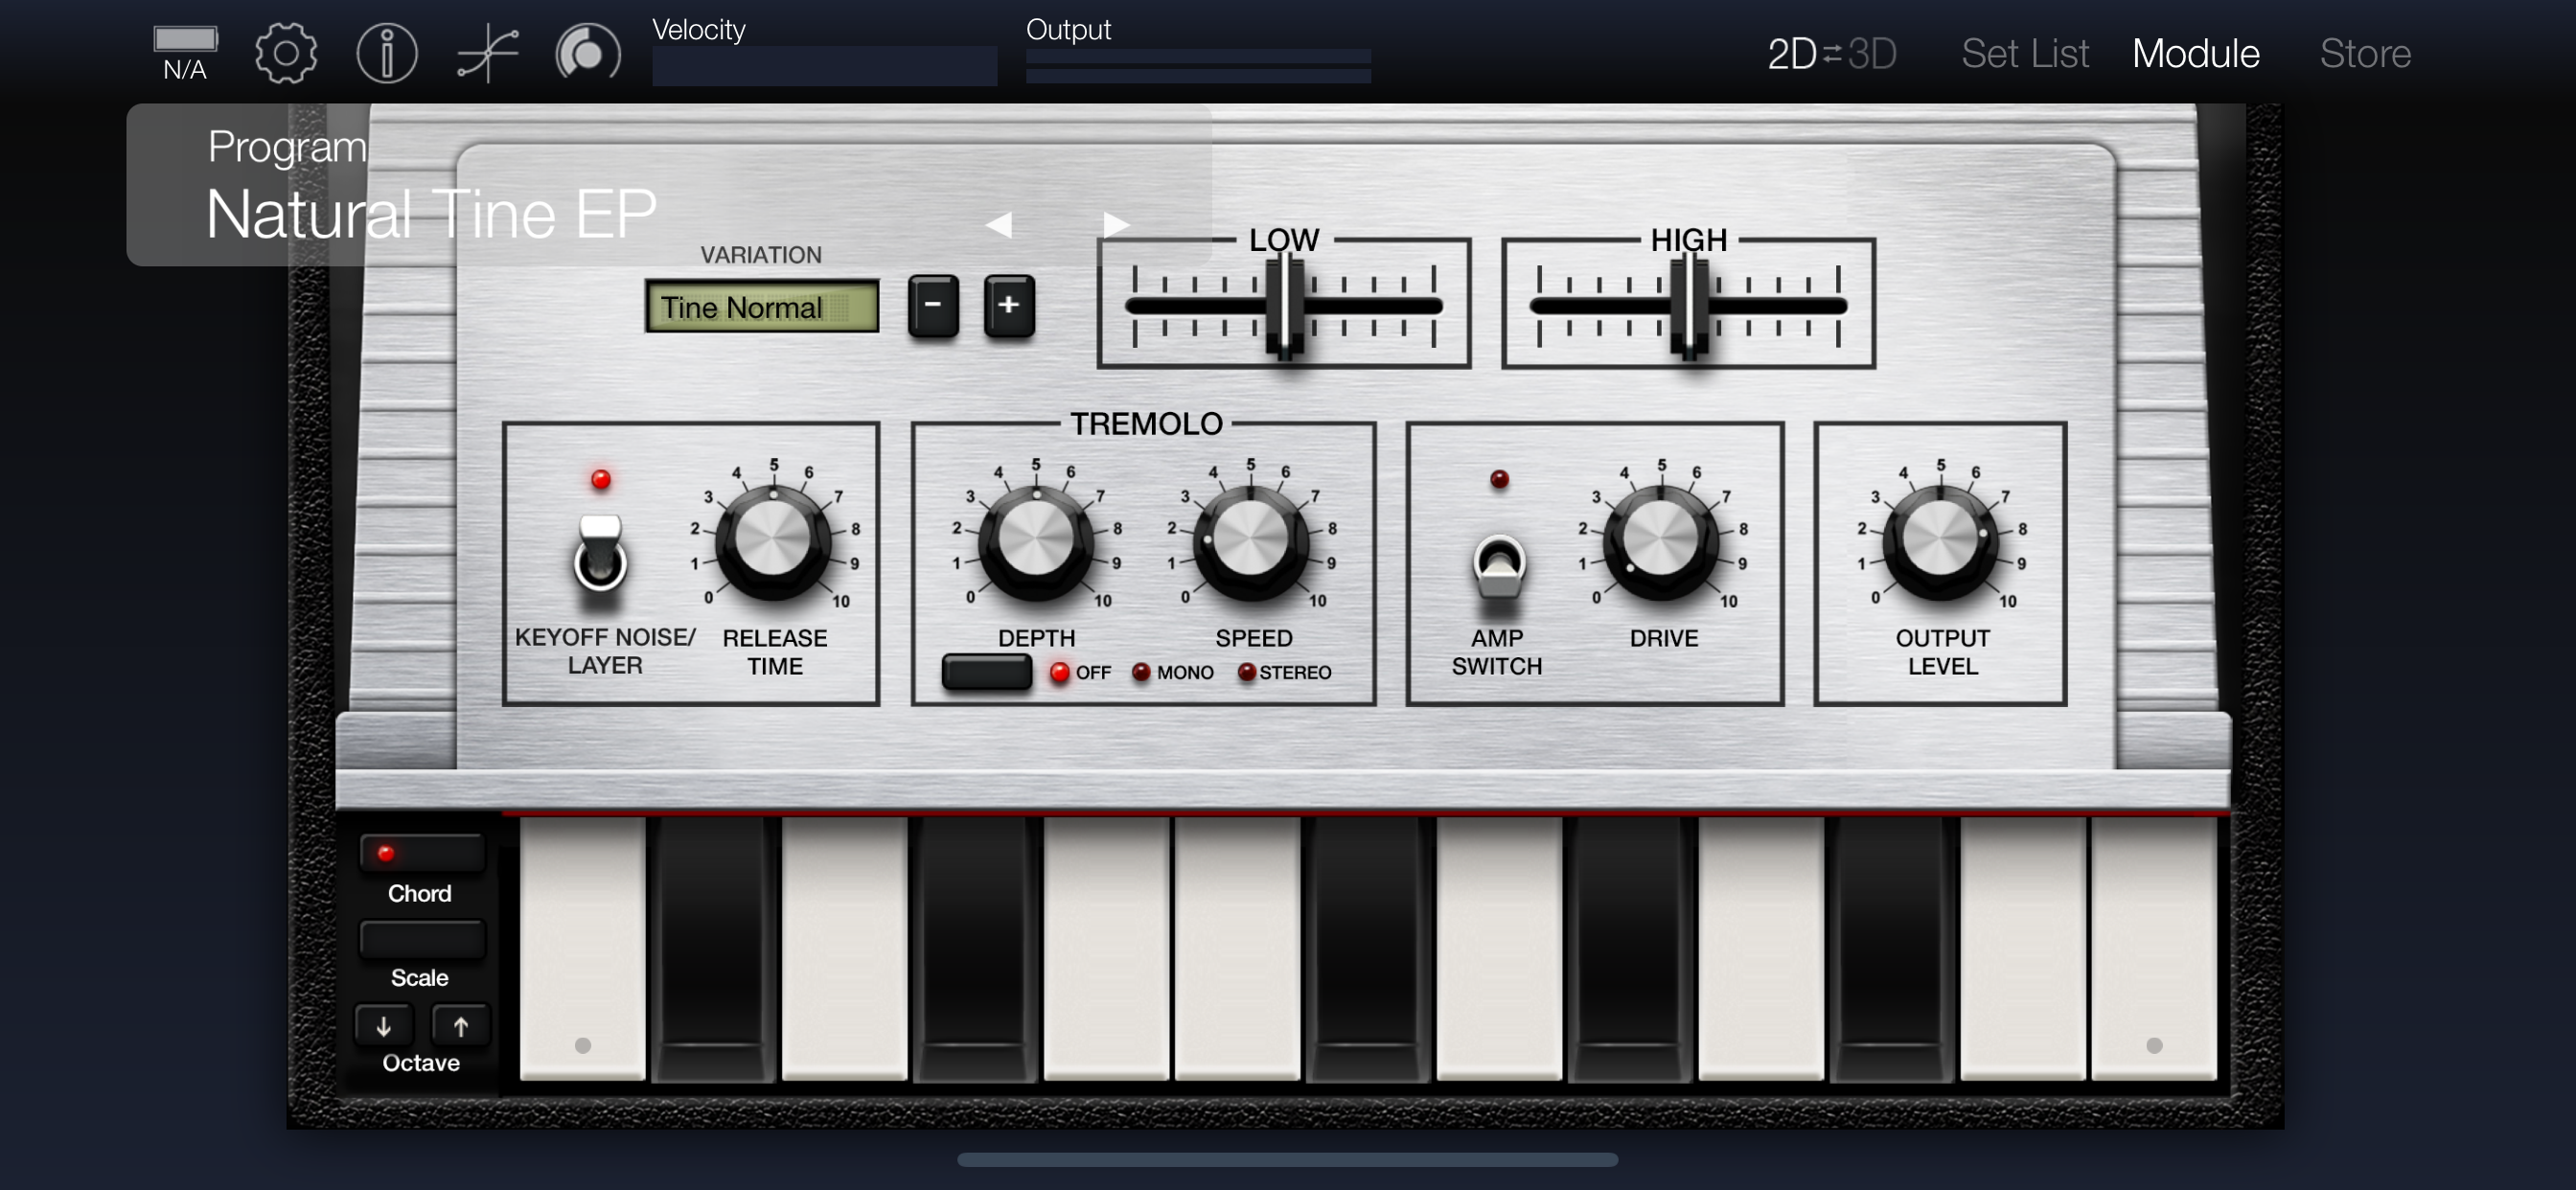Image resolution: width=2576 pixels, height=1190 pixels.
Task: Shift octave down with down arrow
Action: (384, 1025)
